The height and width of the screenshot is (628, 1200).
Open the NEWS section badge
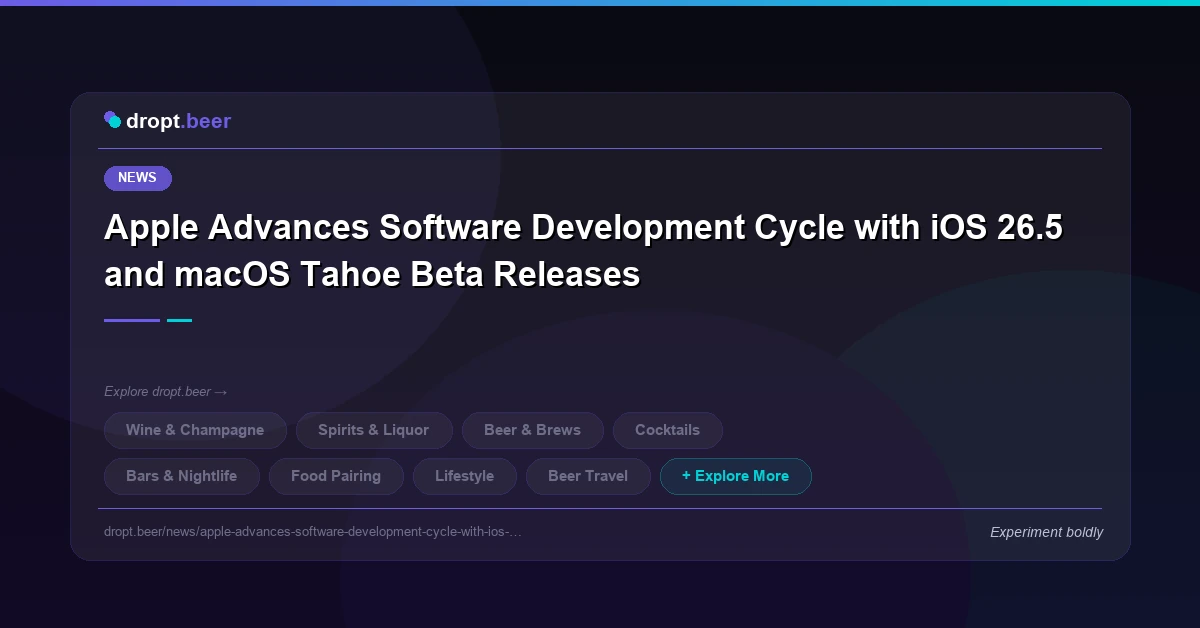[x=137, y=178]
